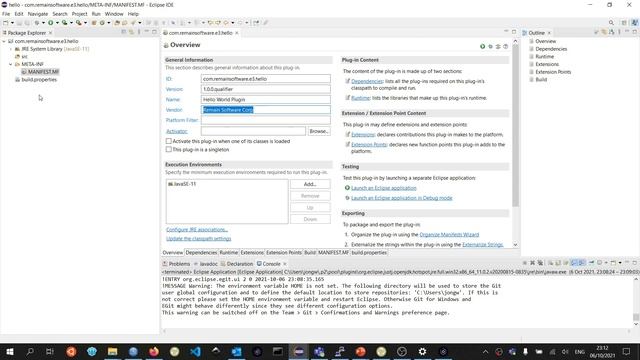Expand JRE System Library node
The image size is (640, 360).
point(11,49)
